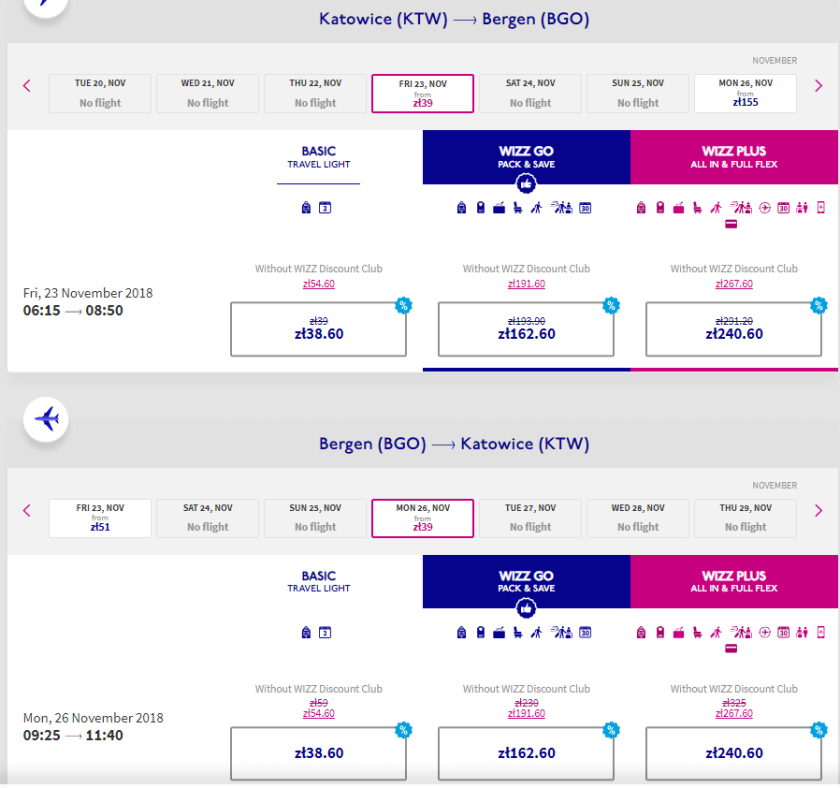Click the seat icon under outbound WIZZ GO

517,208
